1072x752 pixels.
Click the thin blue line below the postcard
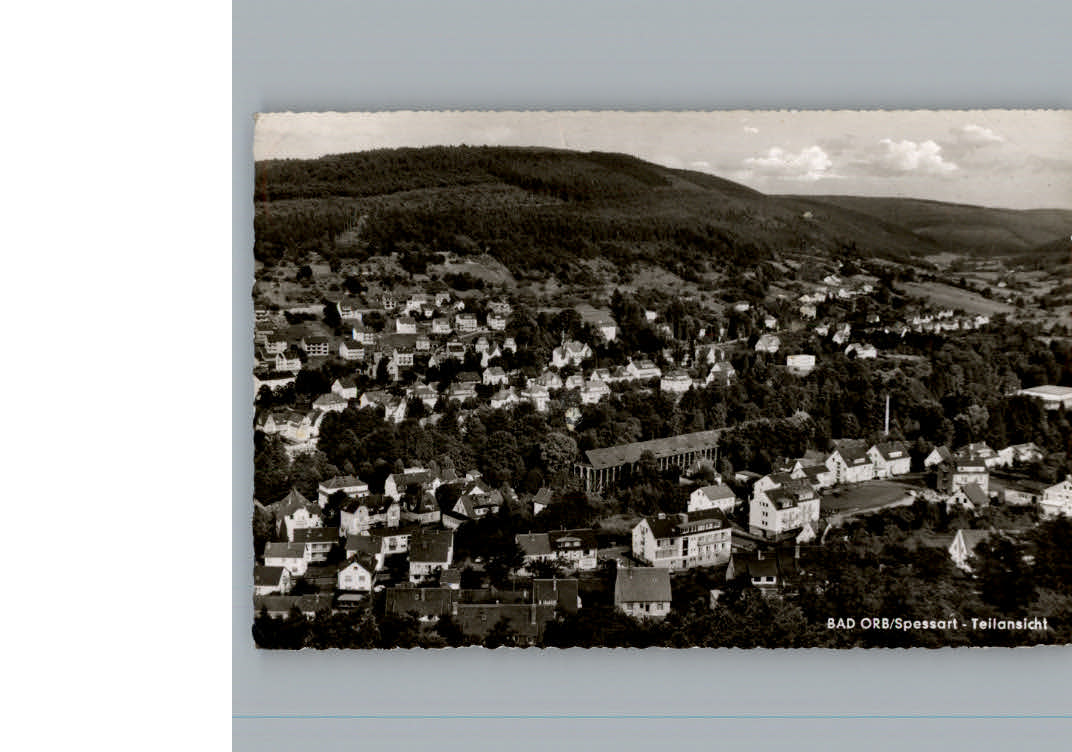[650, 716]
